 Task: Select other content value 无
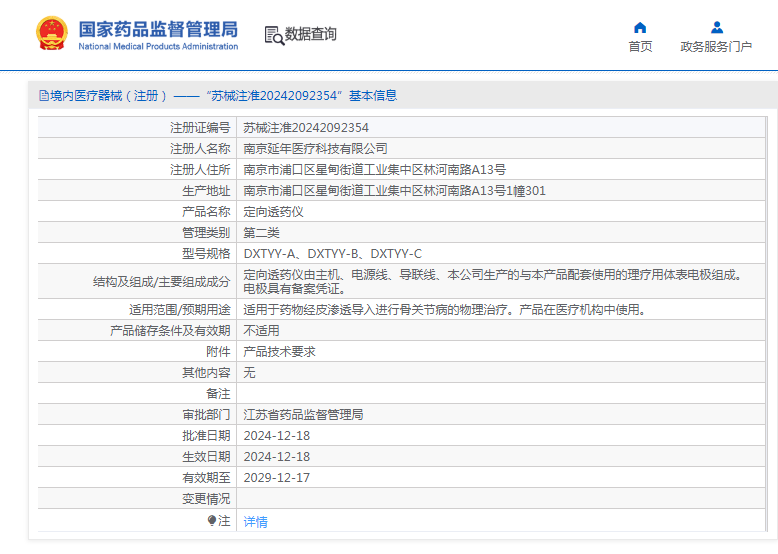(250, 372)
